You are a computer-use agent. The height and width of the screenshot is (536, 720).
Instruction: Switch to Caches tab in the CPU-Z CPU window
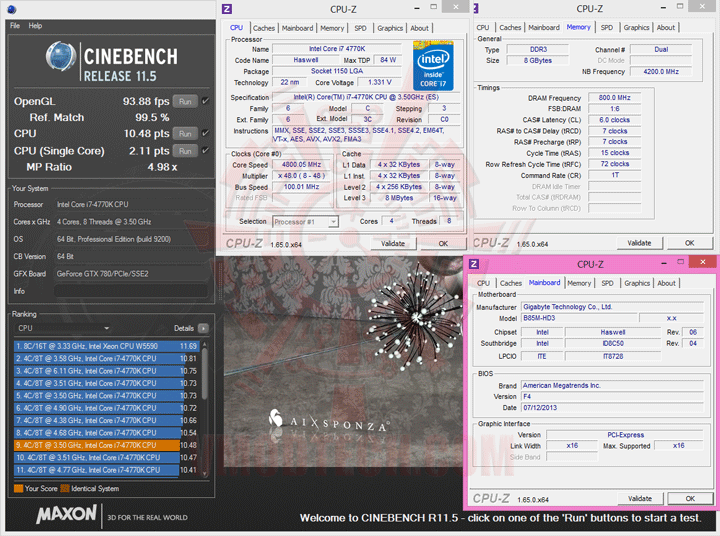[x=264, y=28]
